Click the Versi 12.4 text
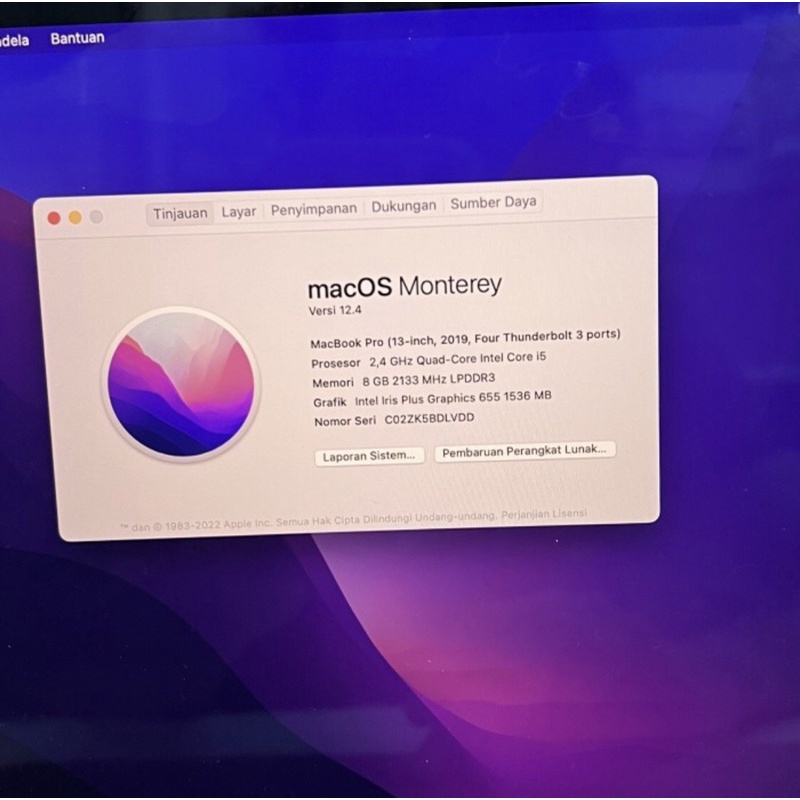Image resolution: width=800 pixels, height=800 pixels. [x=335, y=310]
